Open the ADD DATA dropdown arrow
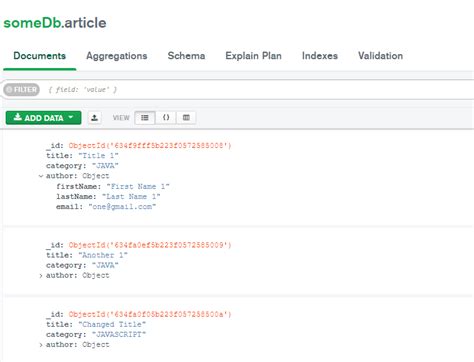 click(71, 117)
